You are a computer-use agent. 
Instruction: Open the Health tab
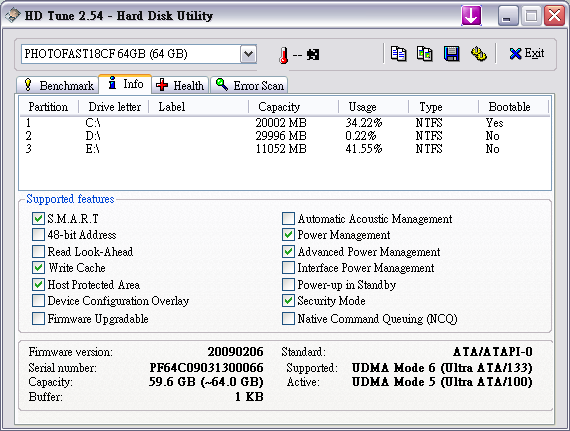[x=180, y=85]
